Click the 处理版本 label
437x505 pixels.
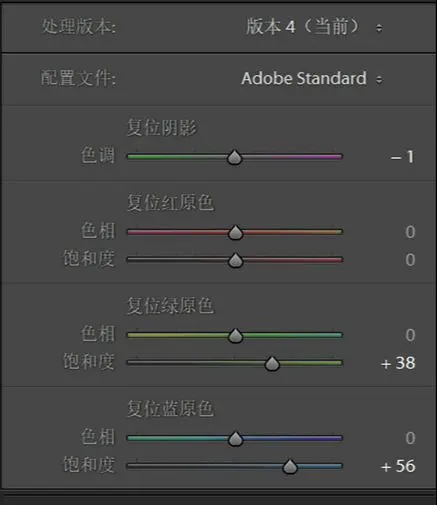pyautogui.click(x=79, y=26)
